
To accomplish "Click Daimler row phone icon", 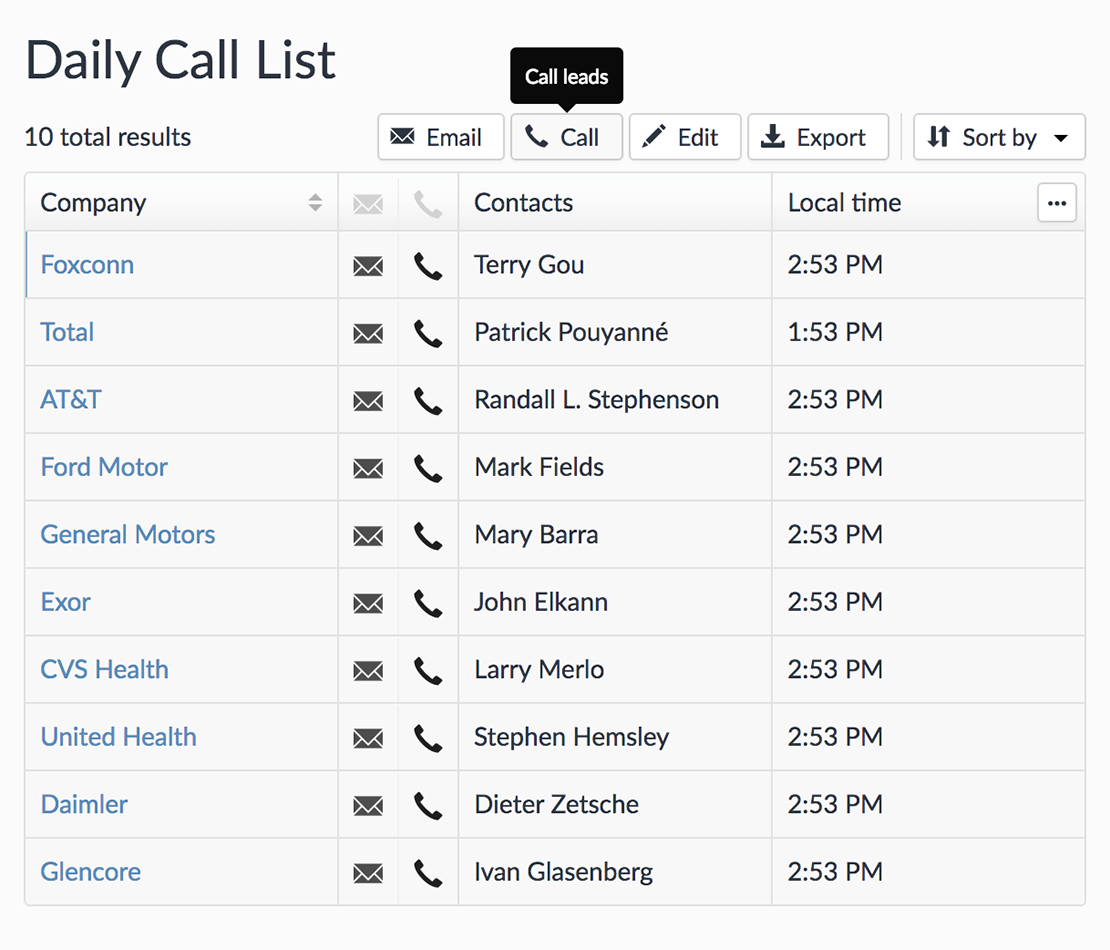I will coord(428,806).
